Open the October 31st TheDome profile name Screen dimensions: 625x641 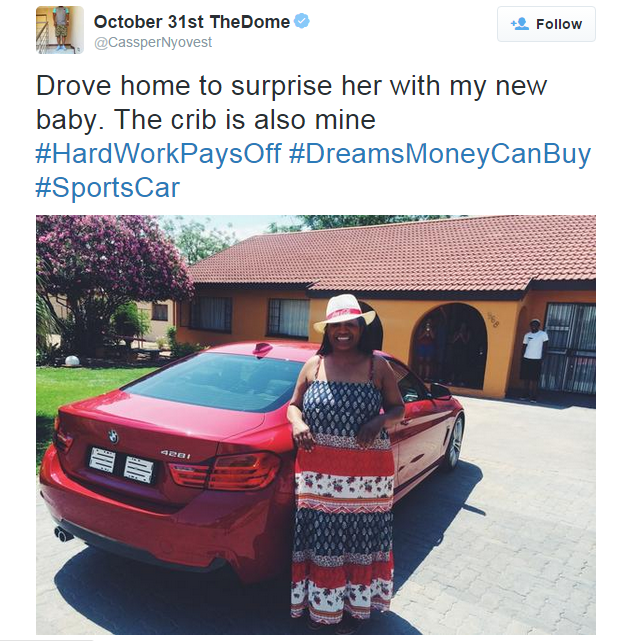point(191,22)
